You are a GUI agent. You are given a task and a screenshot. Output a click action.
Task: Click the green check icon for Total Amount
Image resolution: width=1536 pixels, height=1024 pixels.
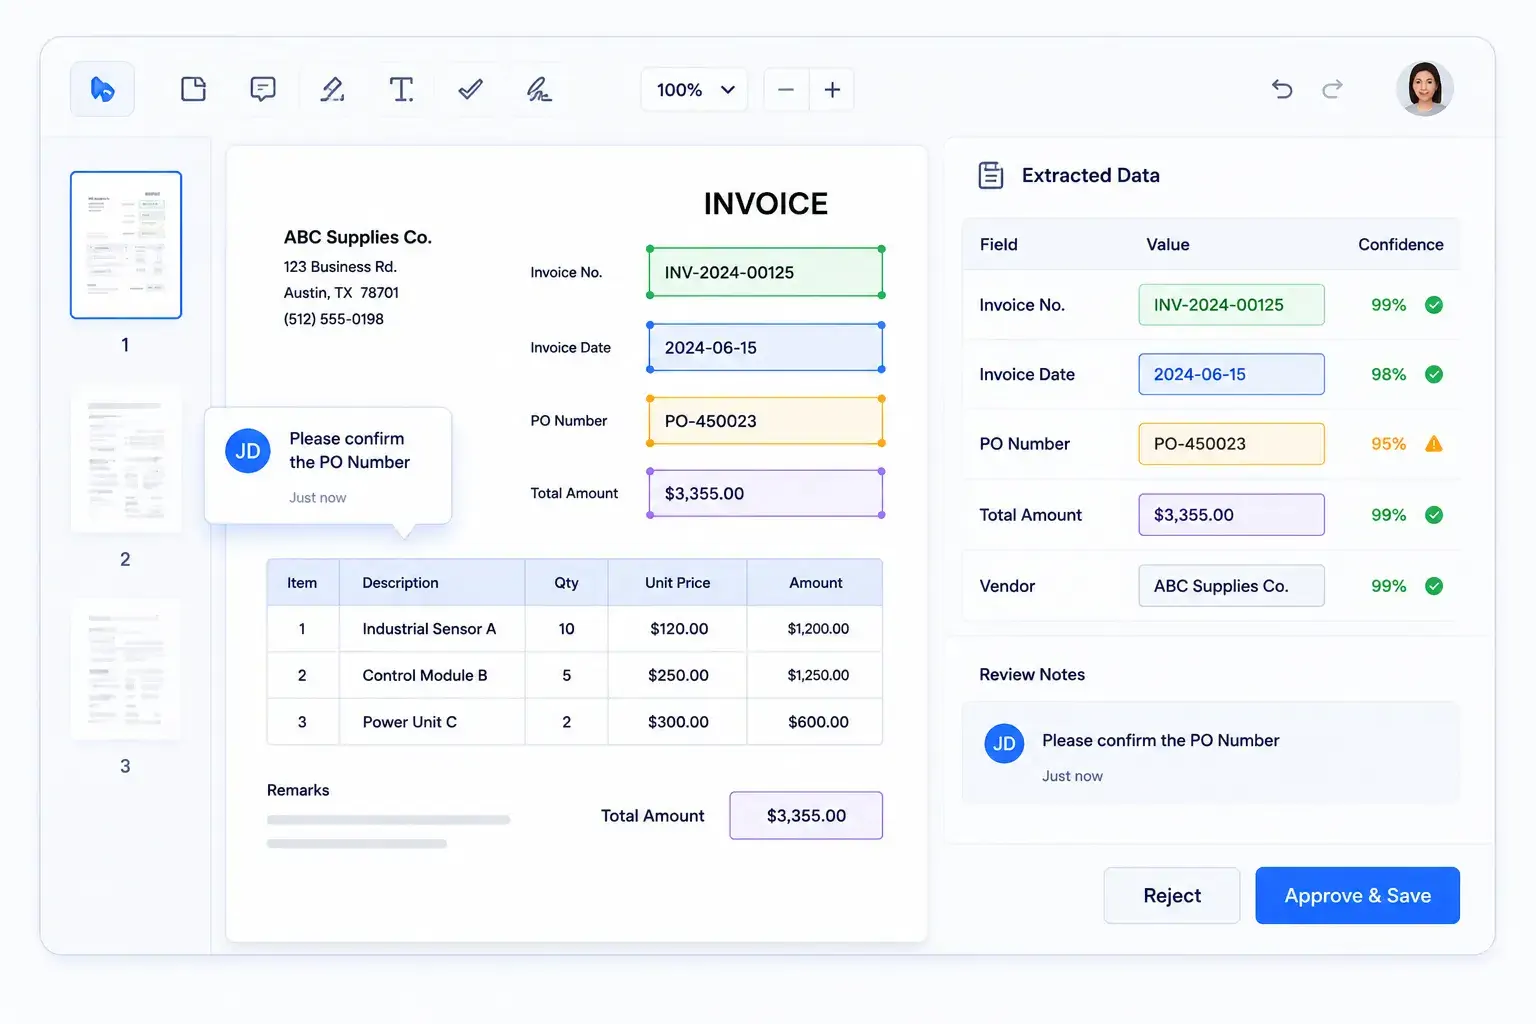pos(1434,515)
